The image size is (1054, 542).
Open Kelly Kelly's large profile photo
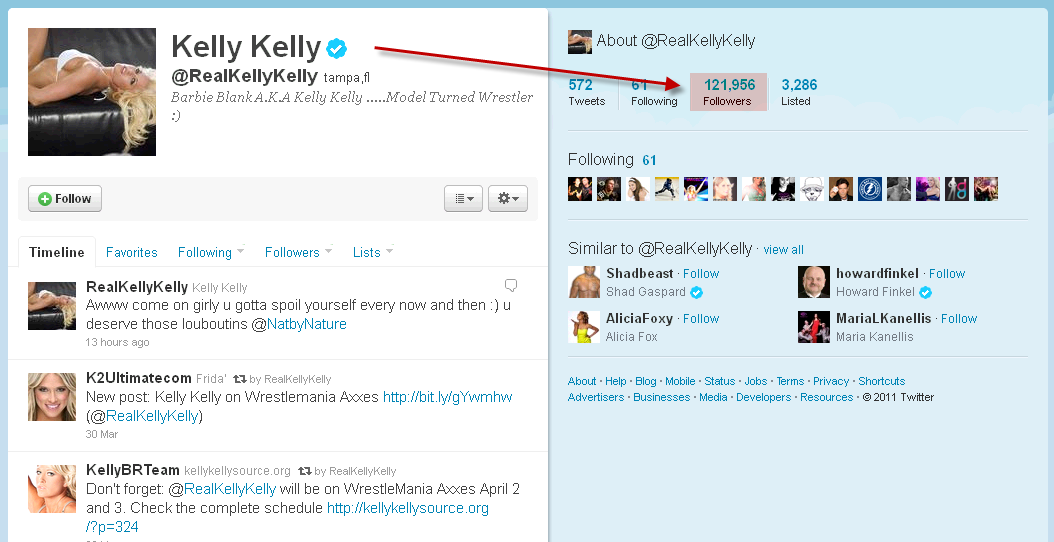(92, 92)
